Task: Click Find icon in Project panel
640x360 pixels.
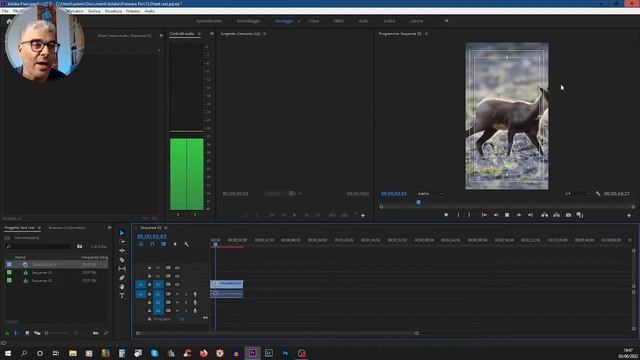Action: click(x=106, y=333)
